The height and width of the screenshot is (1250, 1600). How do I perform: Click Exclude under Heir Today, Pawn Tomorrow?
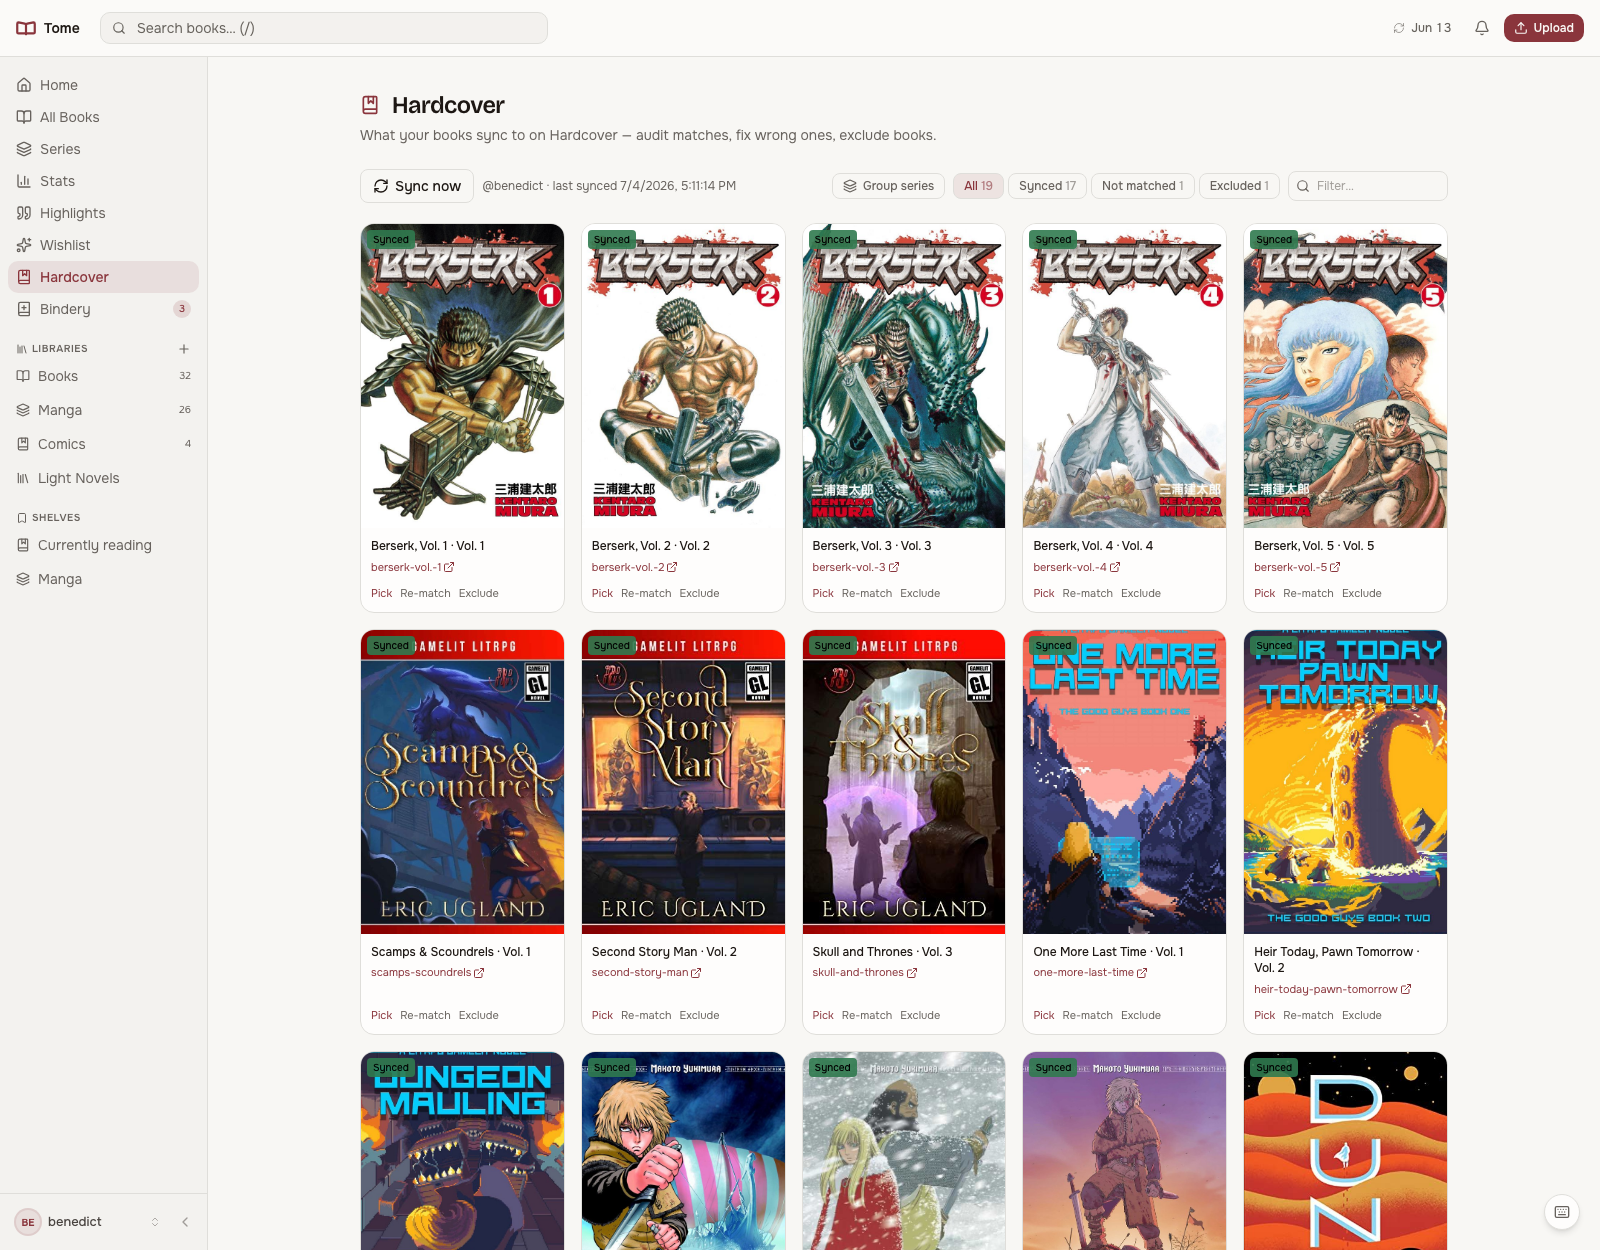1361,1015
